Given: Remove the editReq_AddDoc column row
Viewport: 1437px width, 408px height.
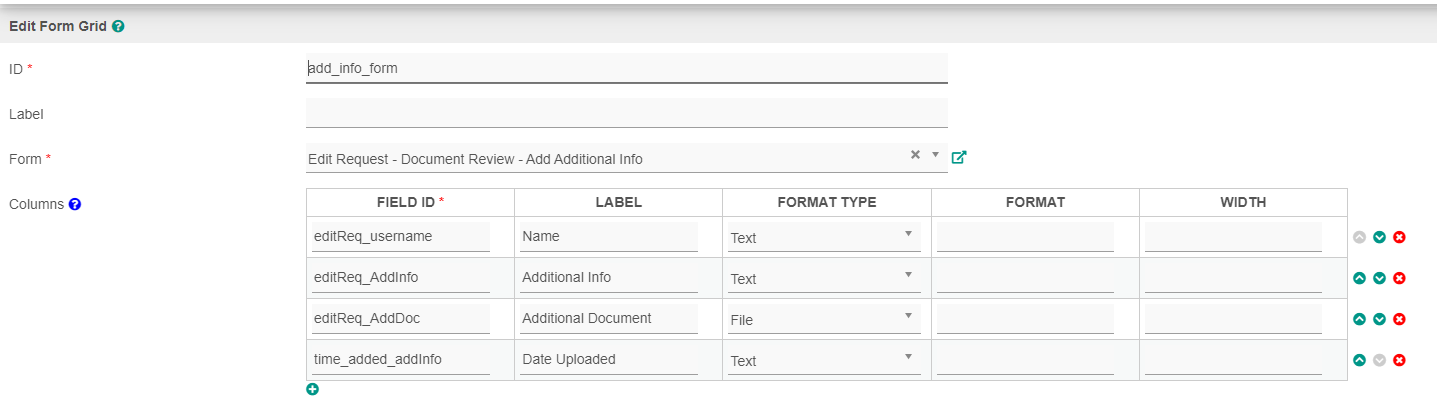Looking at the screenshot, I should point(1399,319).
